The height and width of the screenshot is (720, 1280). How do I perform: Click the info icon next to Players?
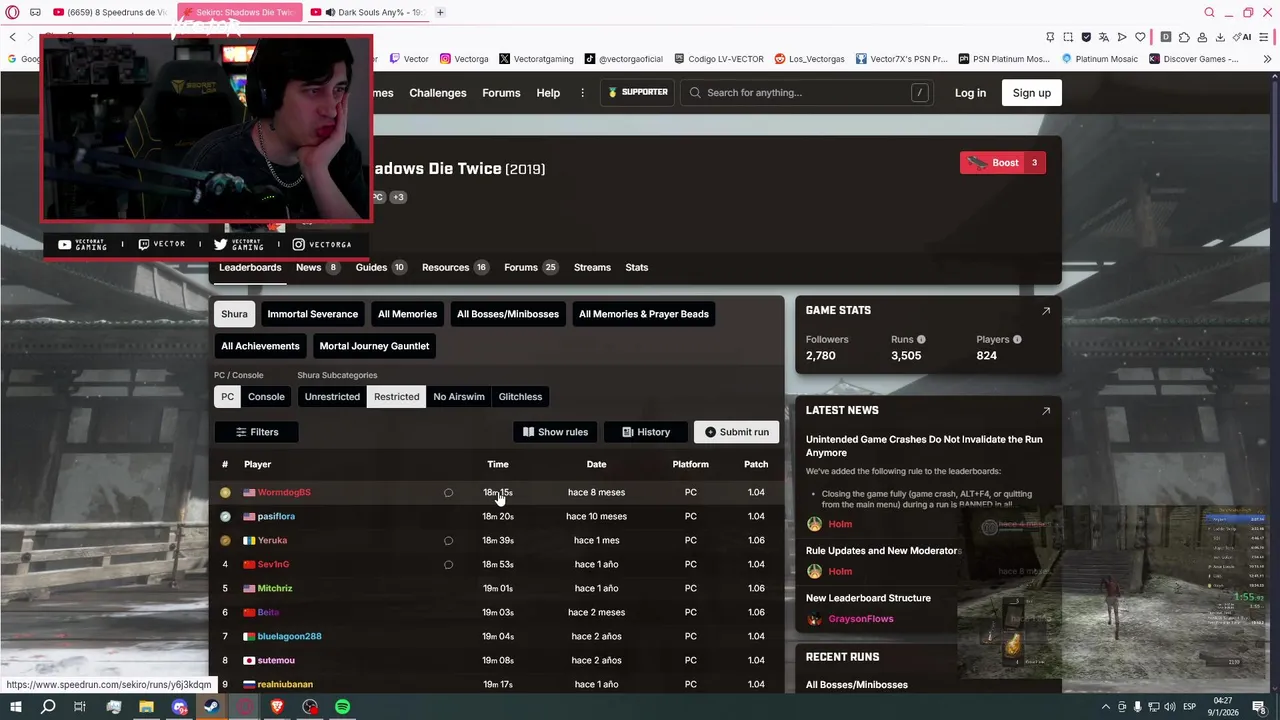(x=1017, y=340)
